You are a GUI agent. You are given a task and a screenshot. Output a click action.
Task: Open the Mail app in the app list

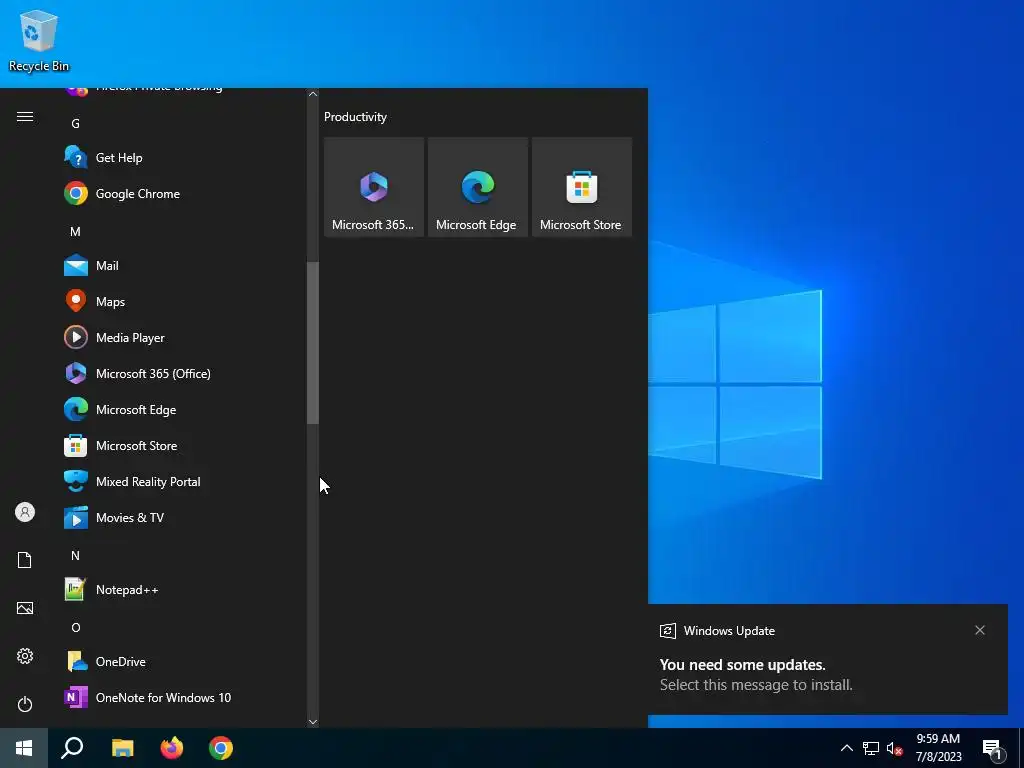pos(183,266)
